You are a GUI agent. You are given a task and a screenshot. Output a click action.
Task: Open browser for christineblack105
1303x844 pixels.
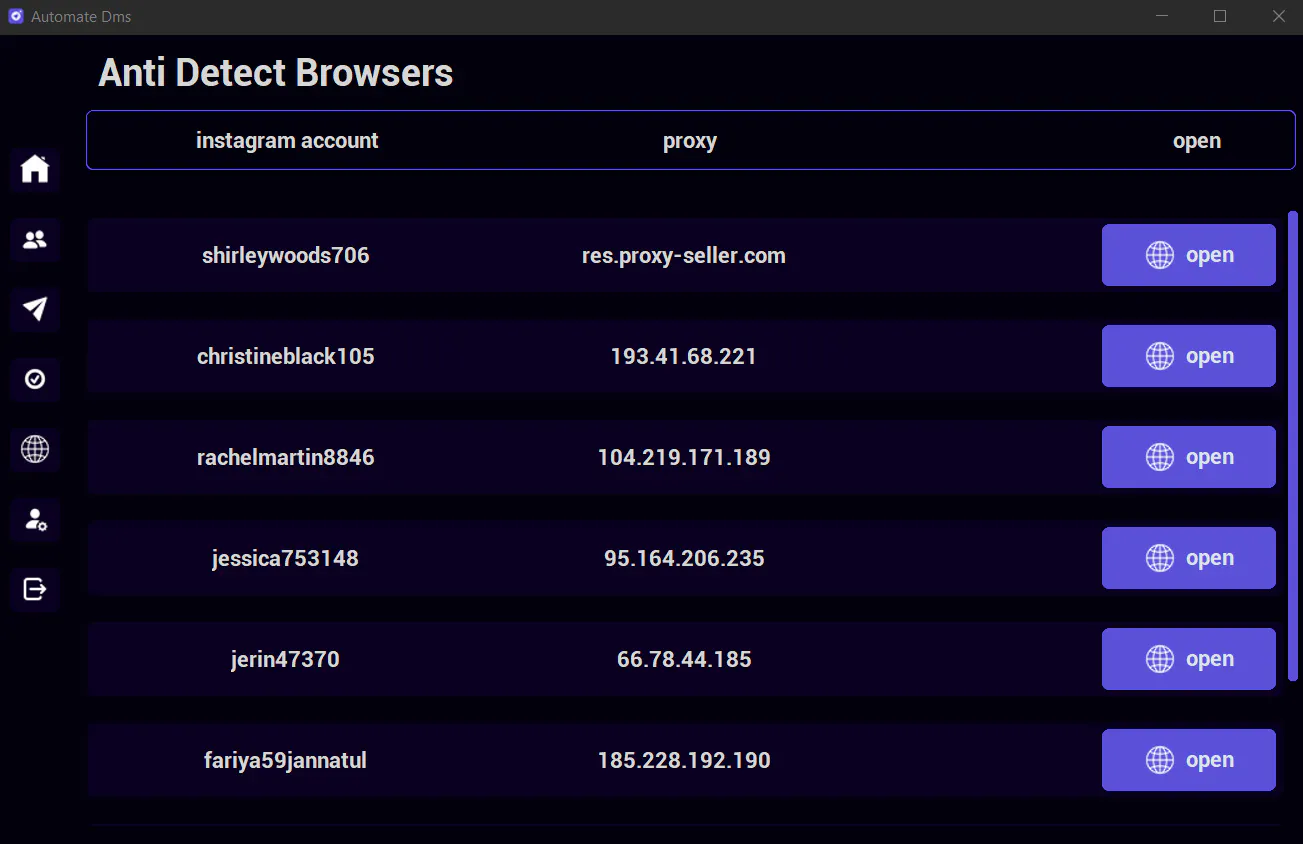tap(1188, 356)
